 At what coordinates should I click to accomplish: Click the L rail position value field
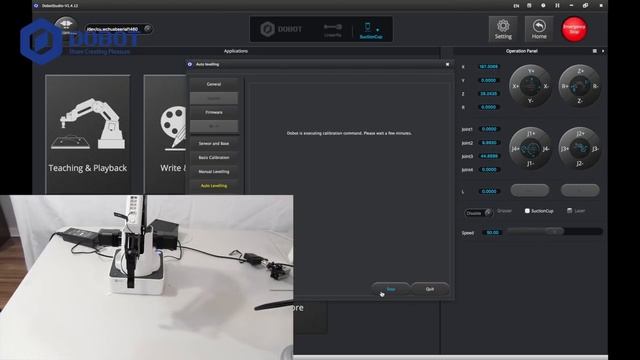tap(489, 191)
